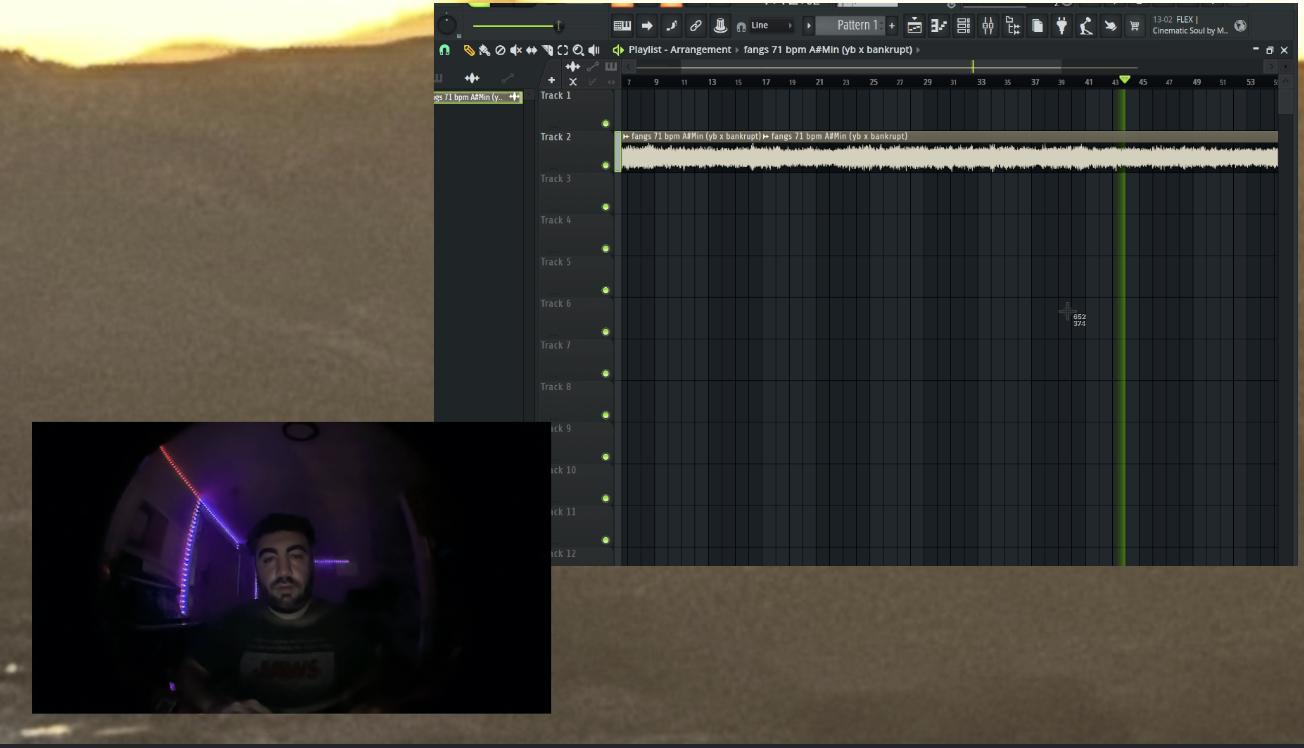The image size is (1304, 748).
Task: Mute Track 1 with its green dot
Action: pos(606,124)
